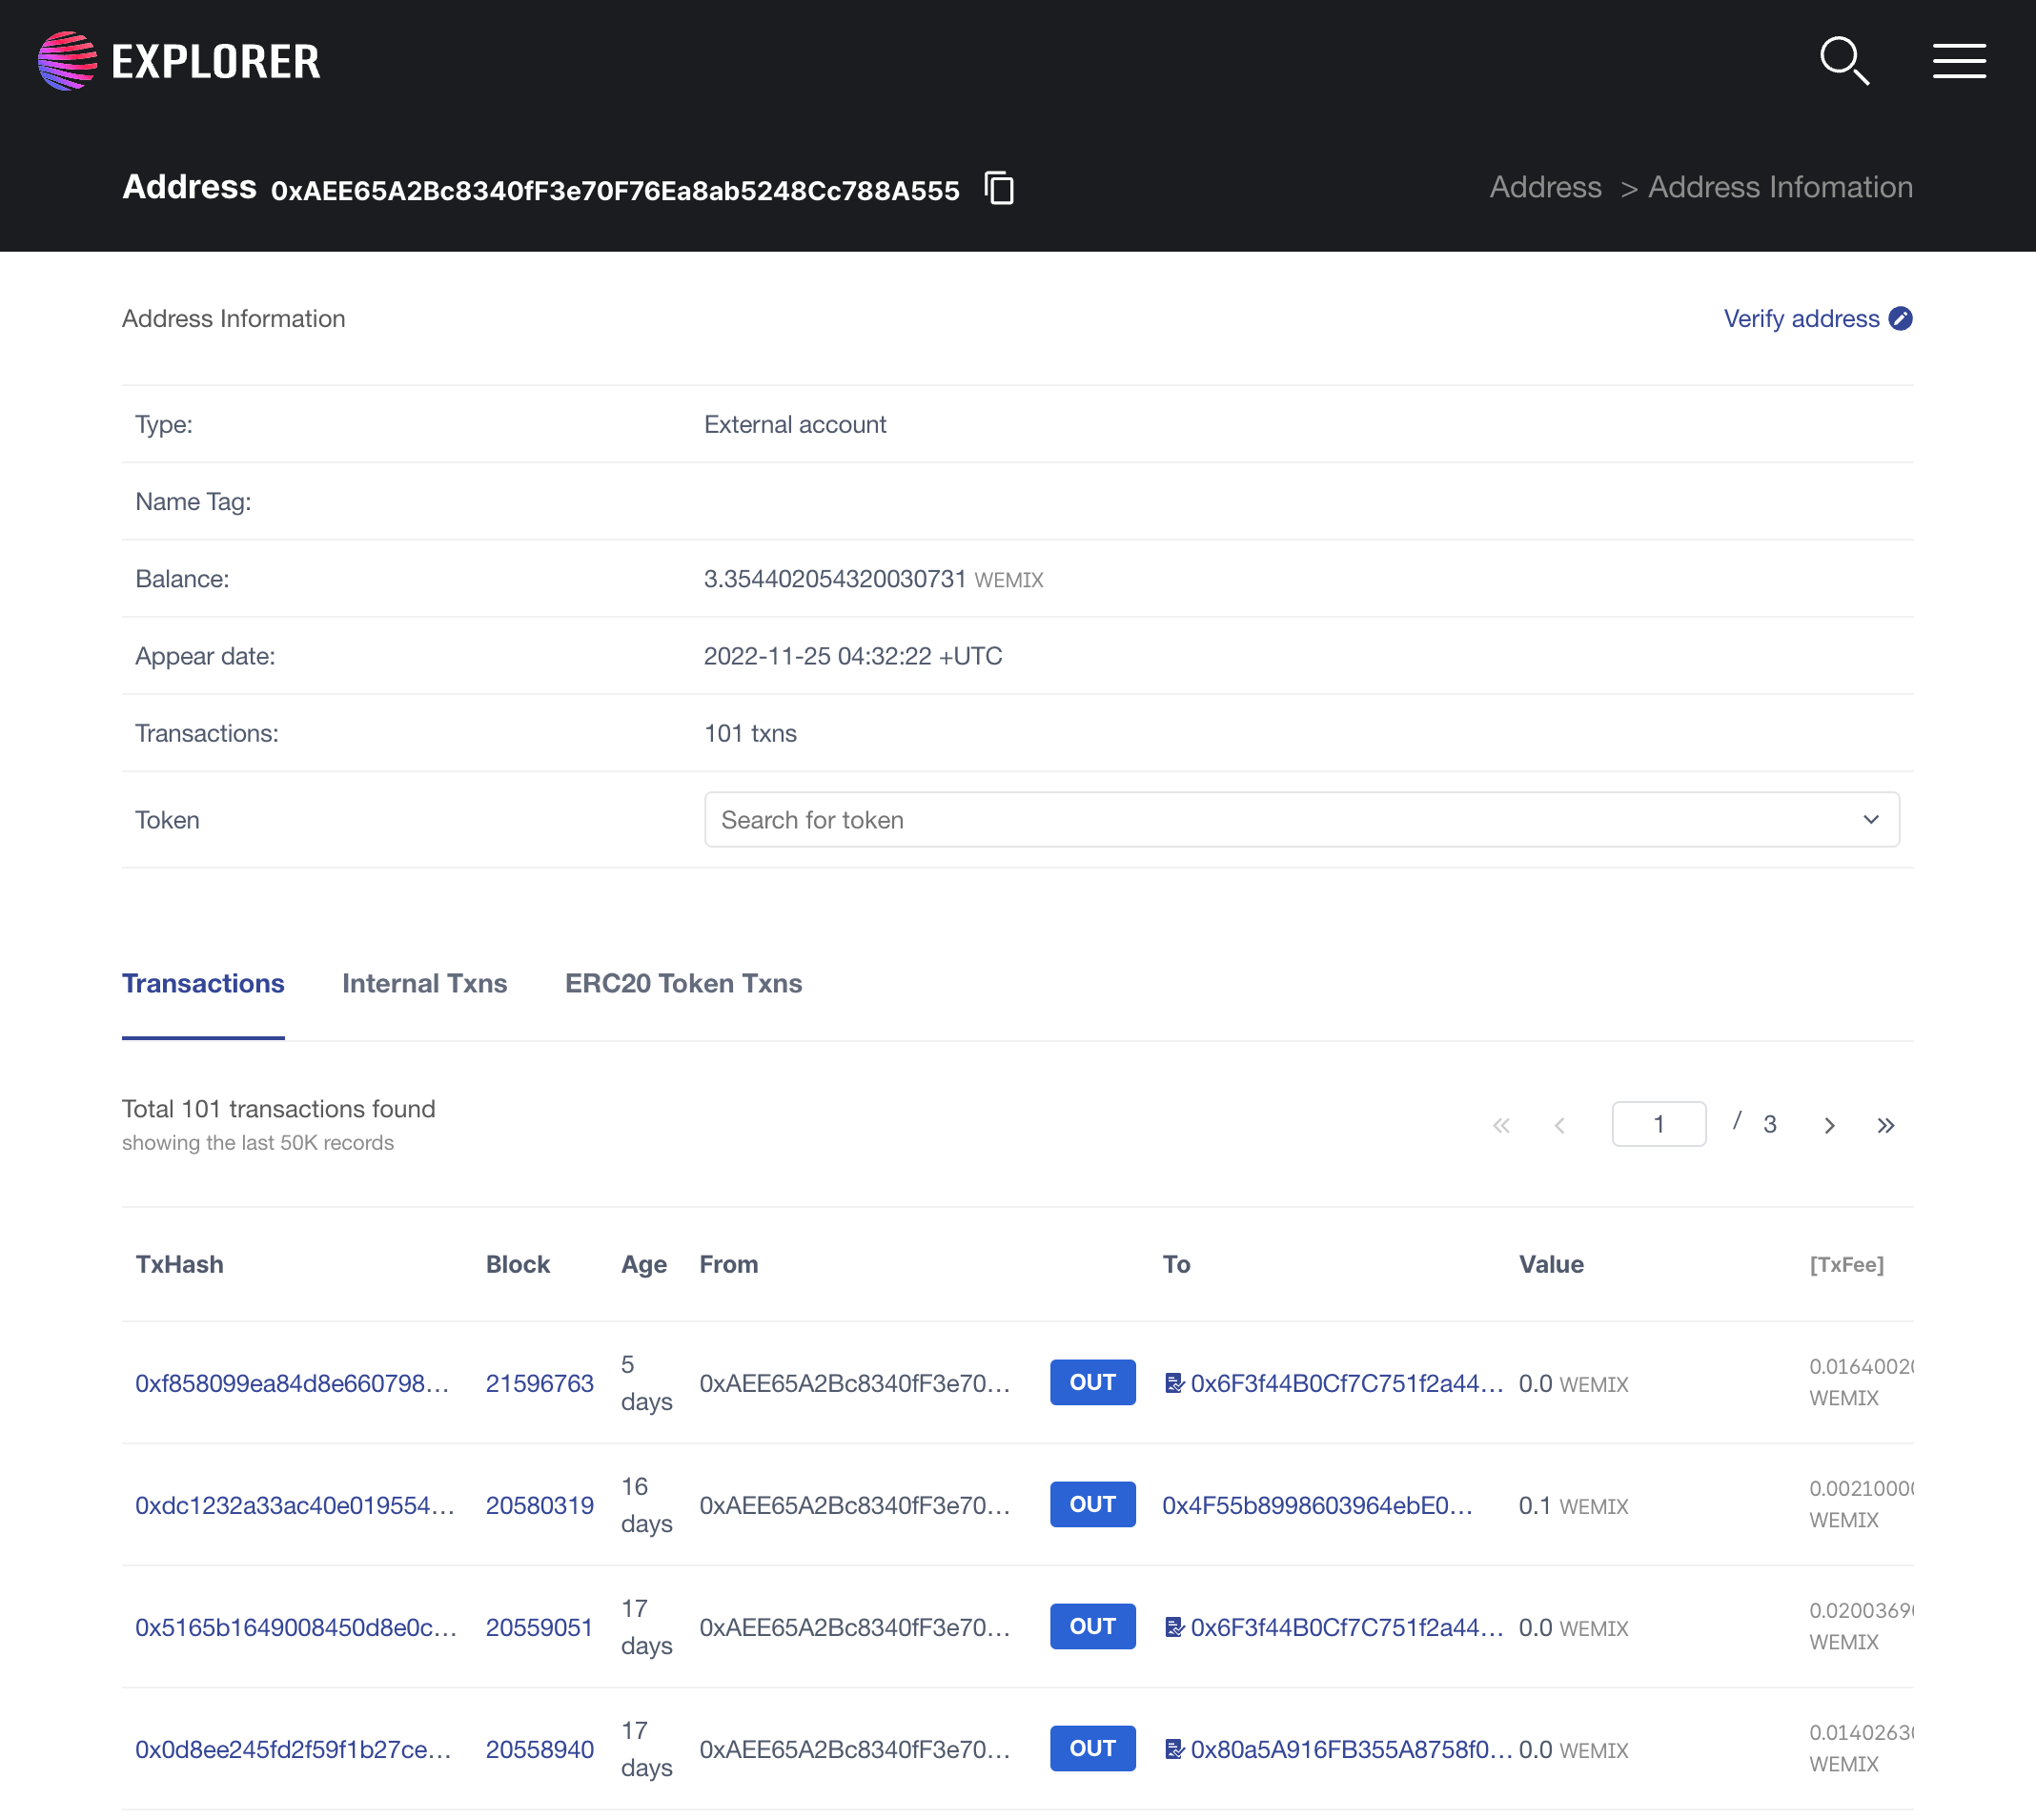Click the contract icon in the first To address
The image size is (2036, 1820).
point(1174,1383)
